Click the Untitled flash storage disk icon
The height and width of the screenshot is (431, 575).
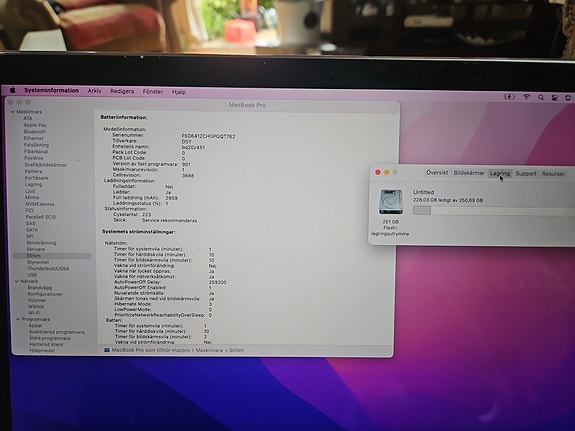391,202
